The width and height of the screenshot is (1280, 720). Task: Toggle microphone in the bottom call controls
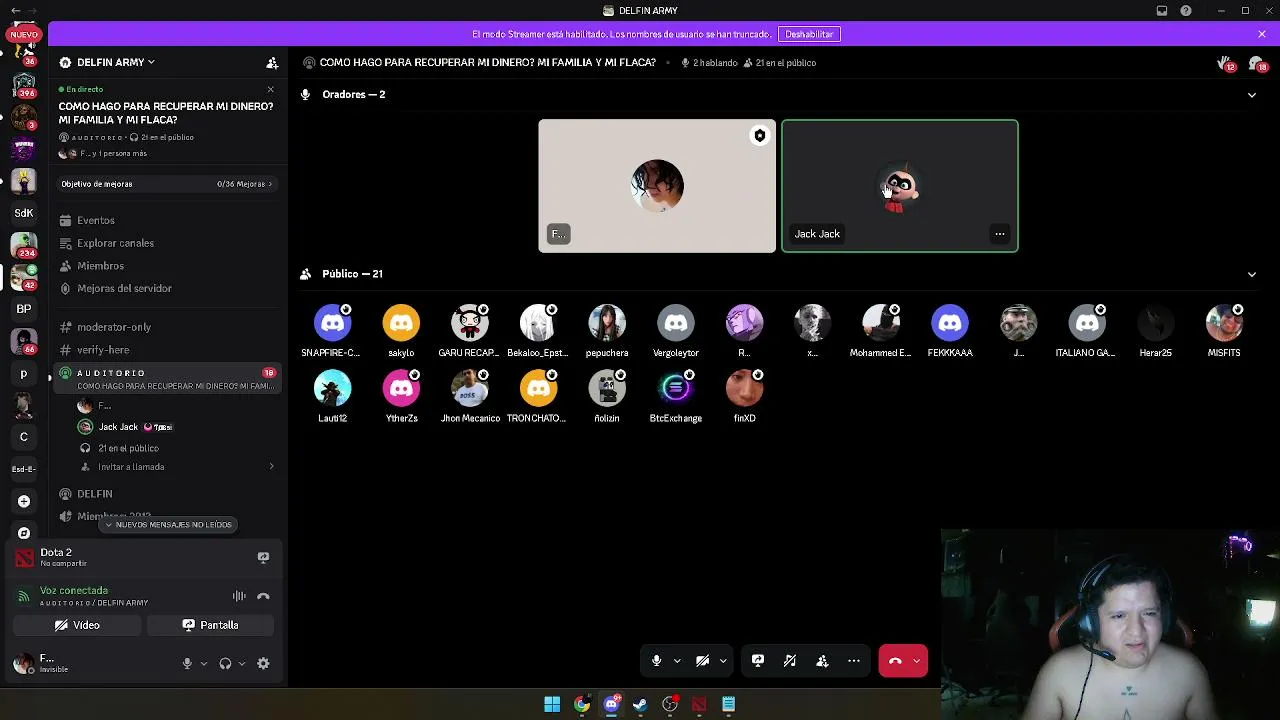coord(656,661)
